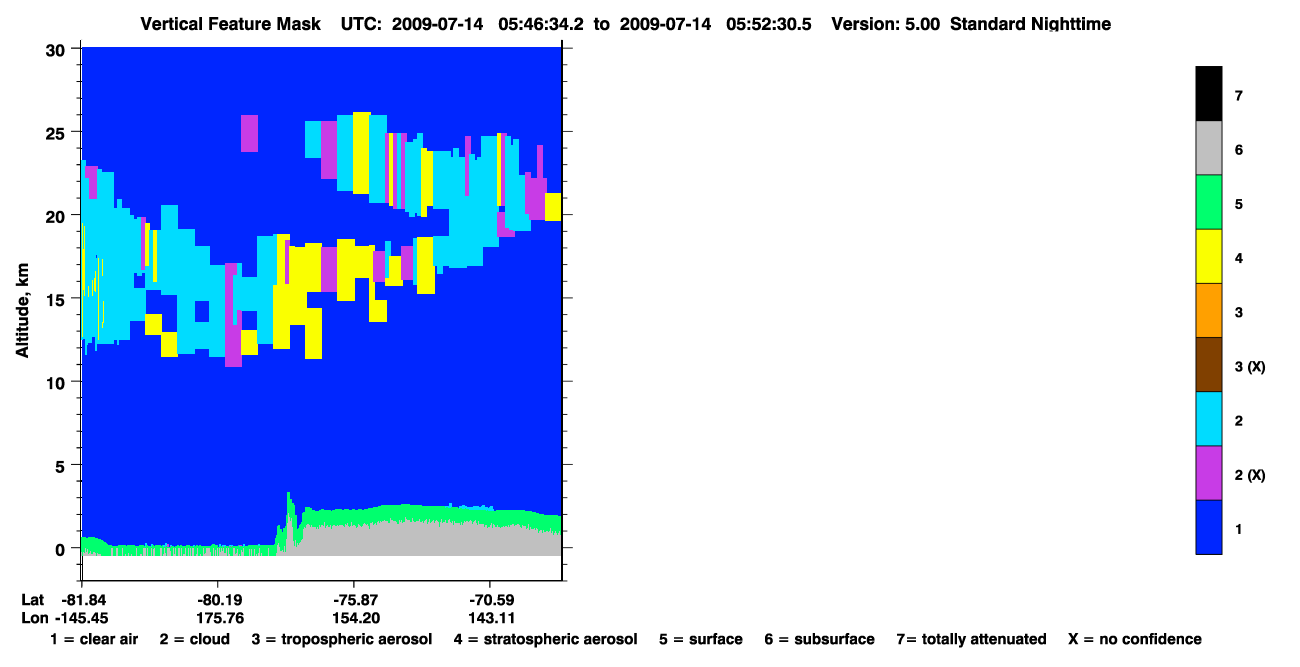Click the brown color bar segment labeled 3 (X)
This screenshot has height=667, width=1300.
click(x=1208, y=364)
